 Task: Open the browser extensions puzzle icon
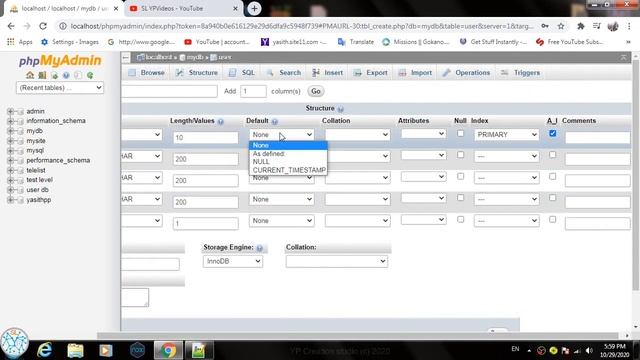pyautogui.click(x=580, y=26)
